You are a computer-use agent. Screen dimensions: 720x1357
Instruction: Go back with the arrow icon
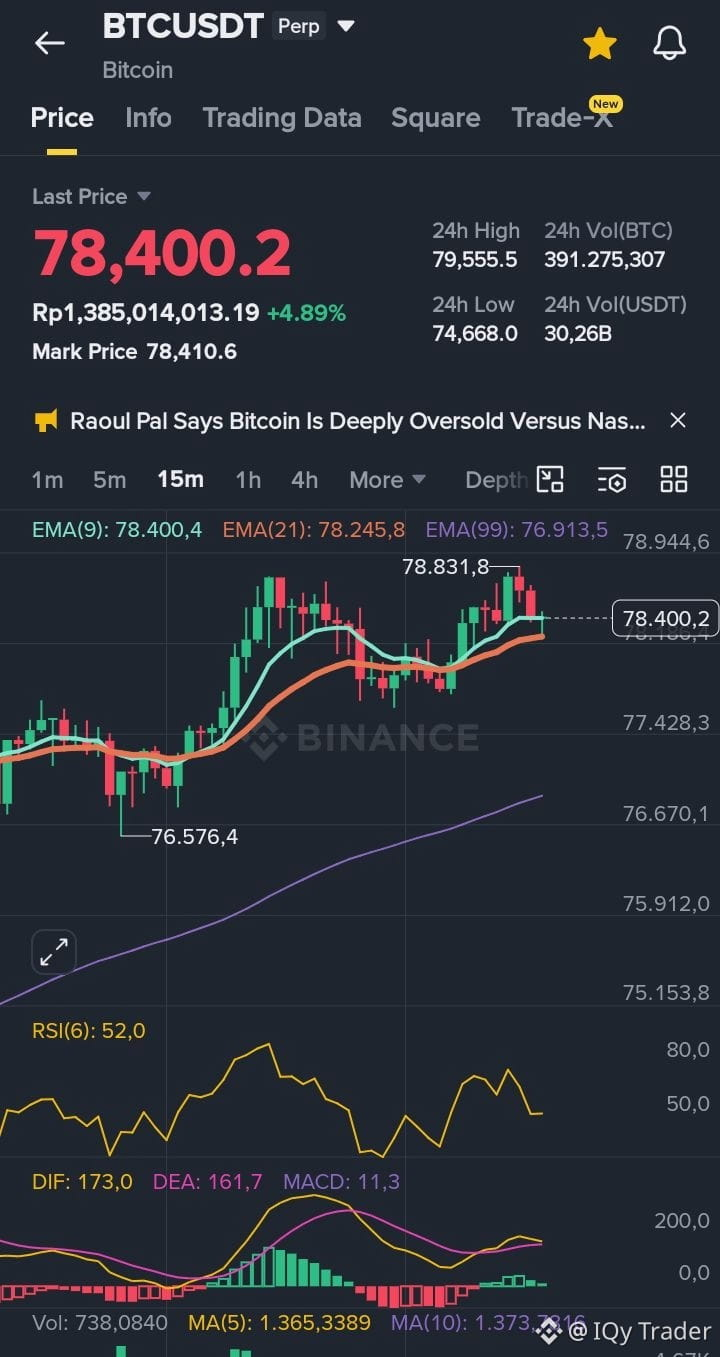pyautogui.click(x=49, y=42)
